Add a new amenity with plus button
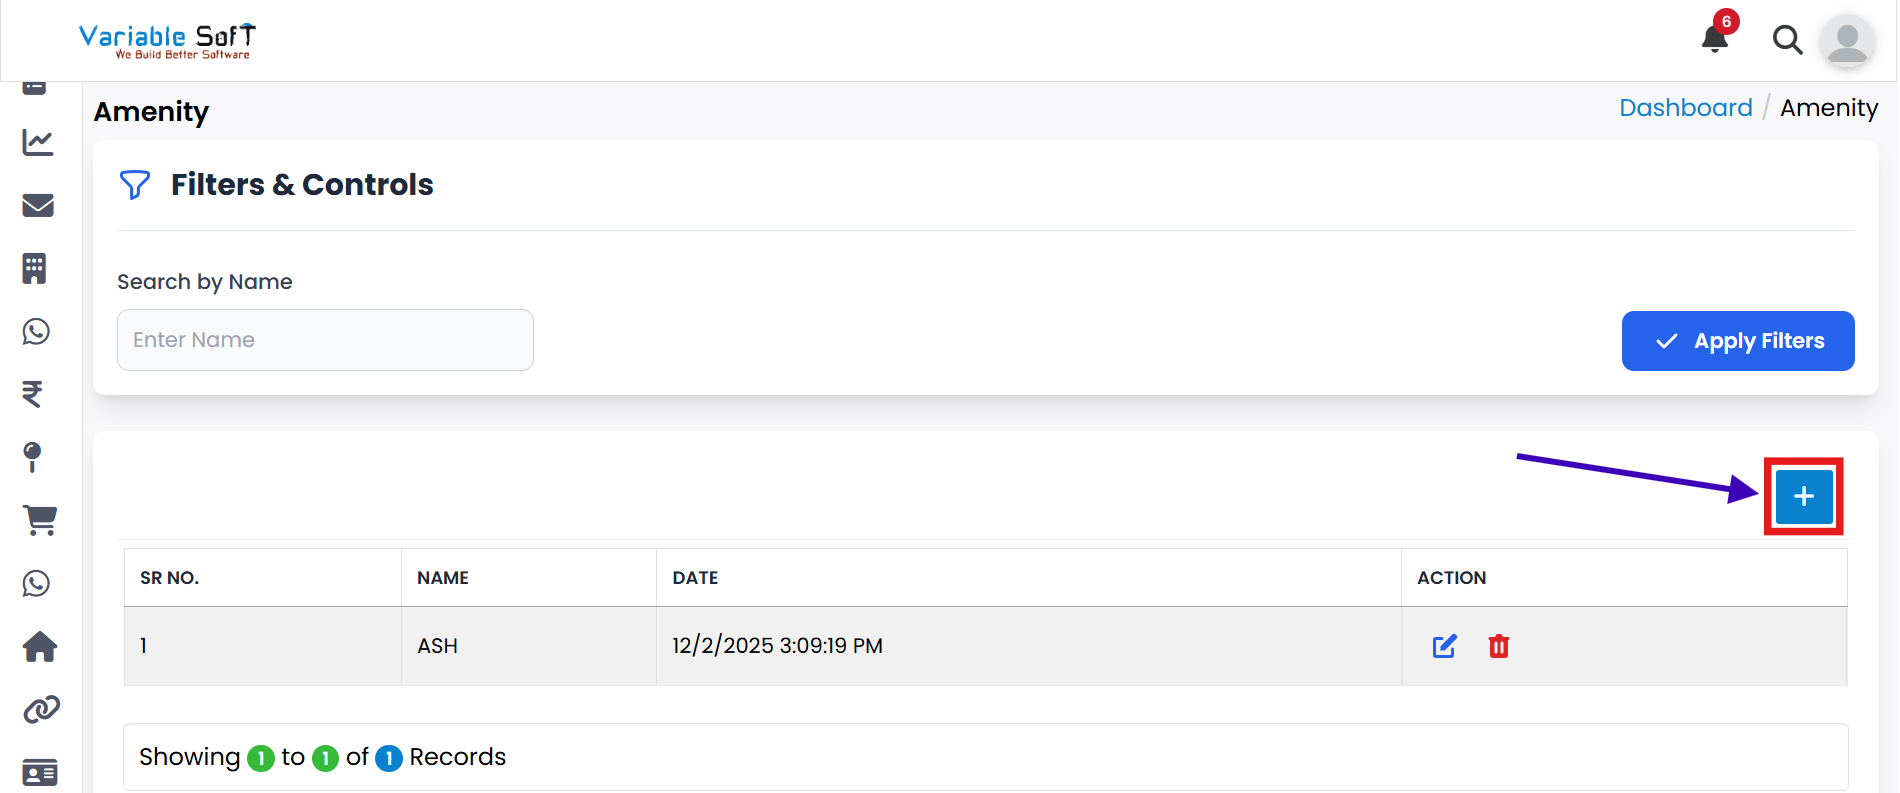Screen dimensions: 1900x793 tap(1803, 497)
